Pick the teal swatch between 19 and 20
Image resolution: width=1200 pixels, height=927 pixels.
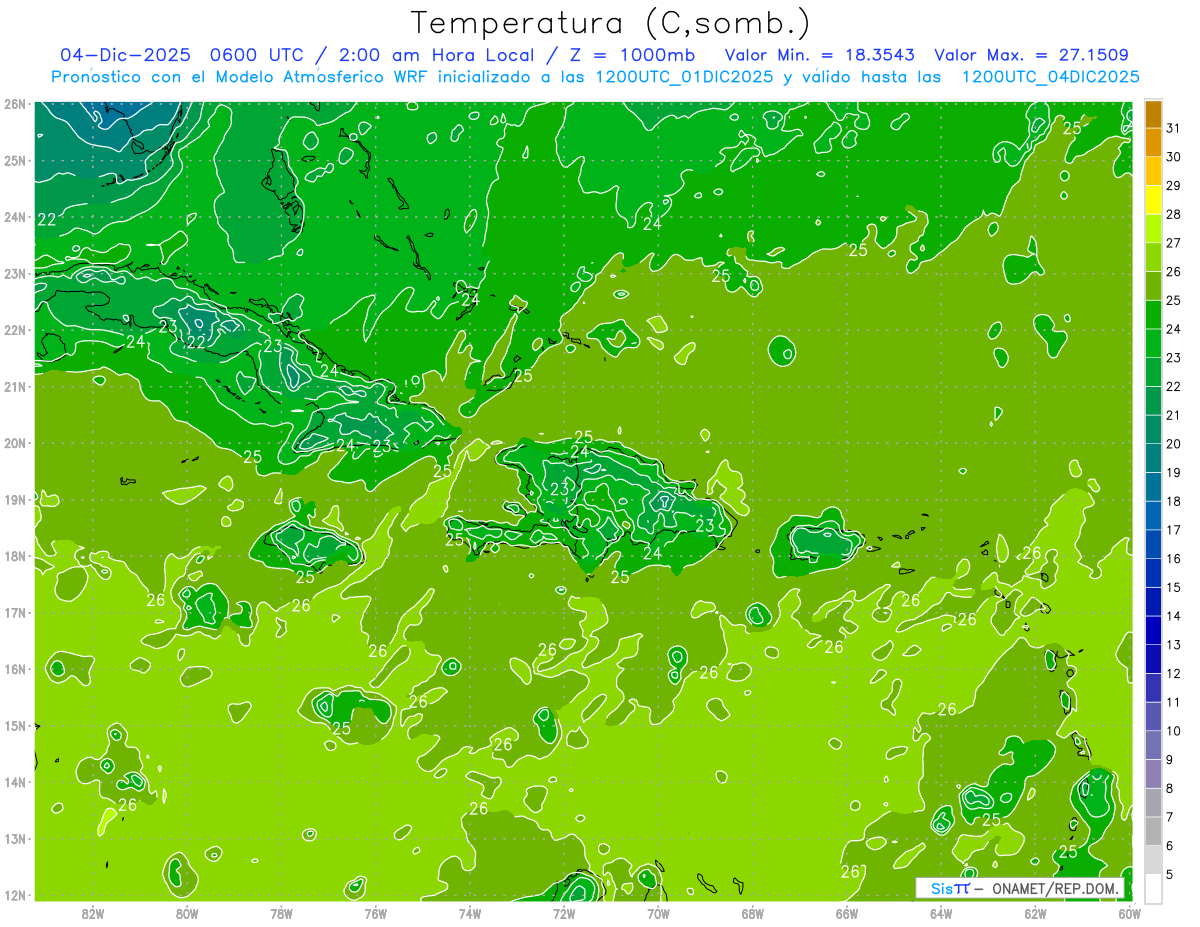pos(1153,458)
